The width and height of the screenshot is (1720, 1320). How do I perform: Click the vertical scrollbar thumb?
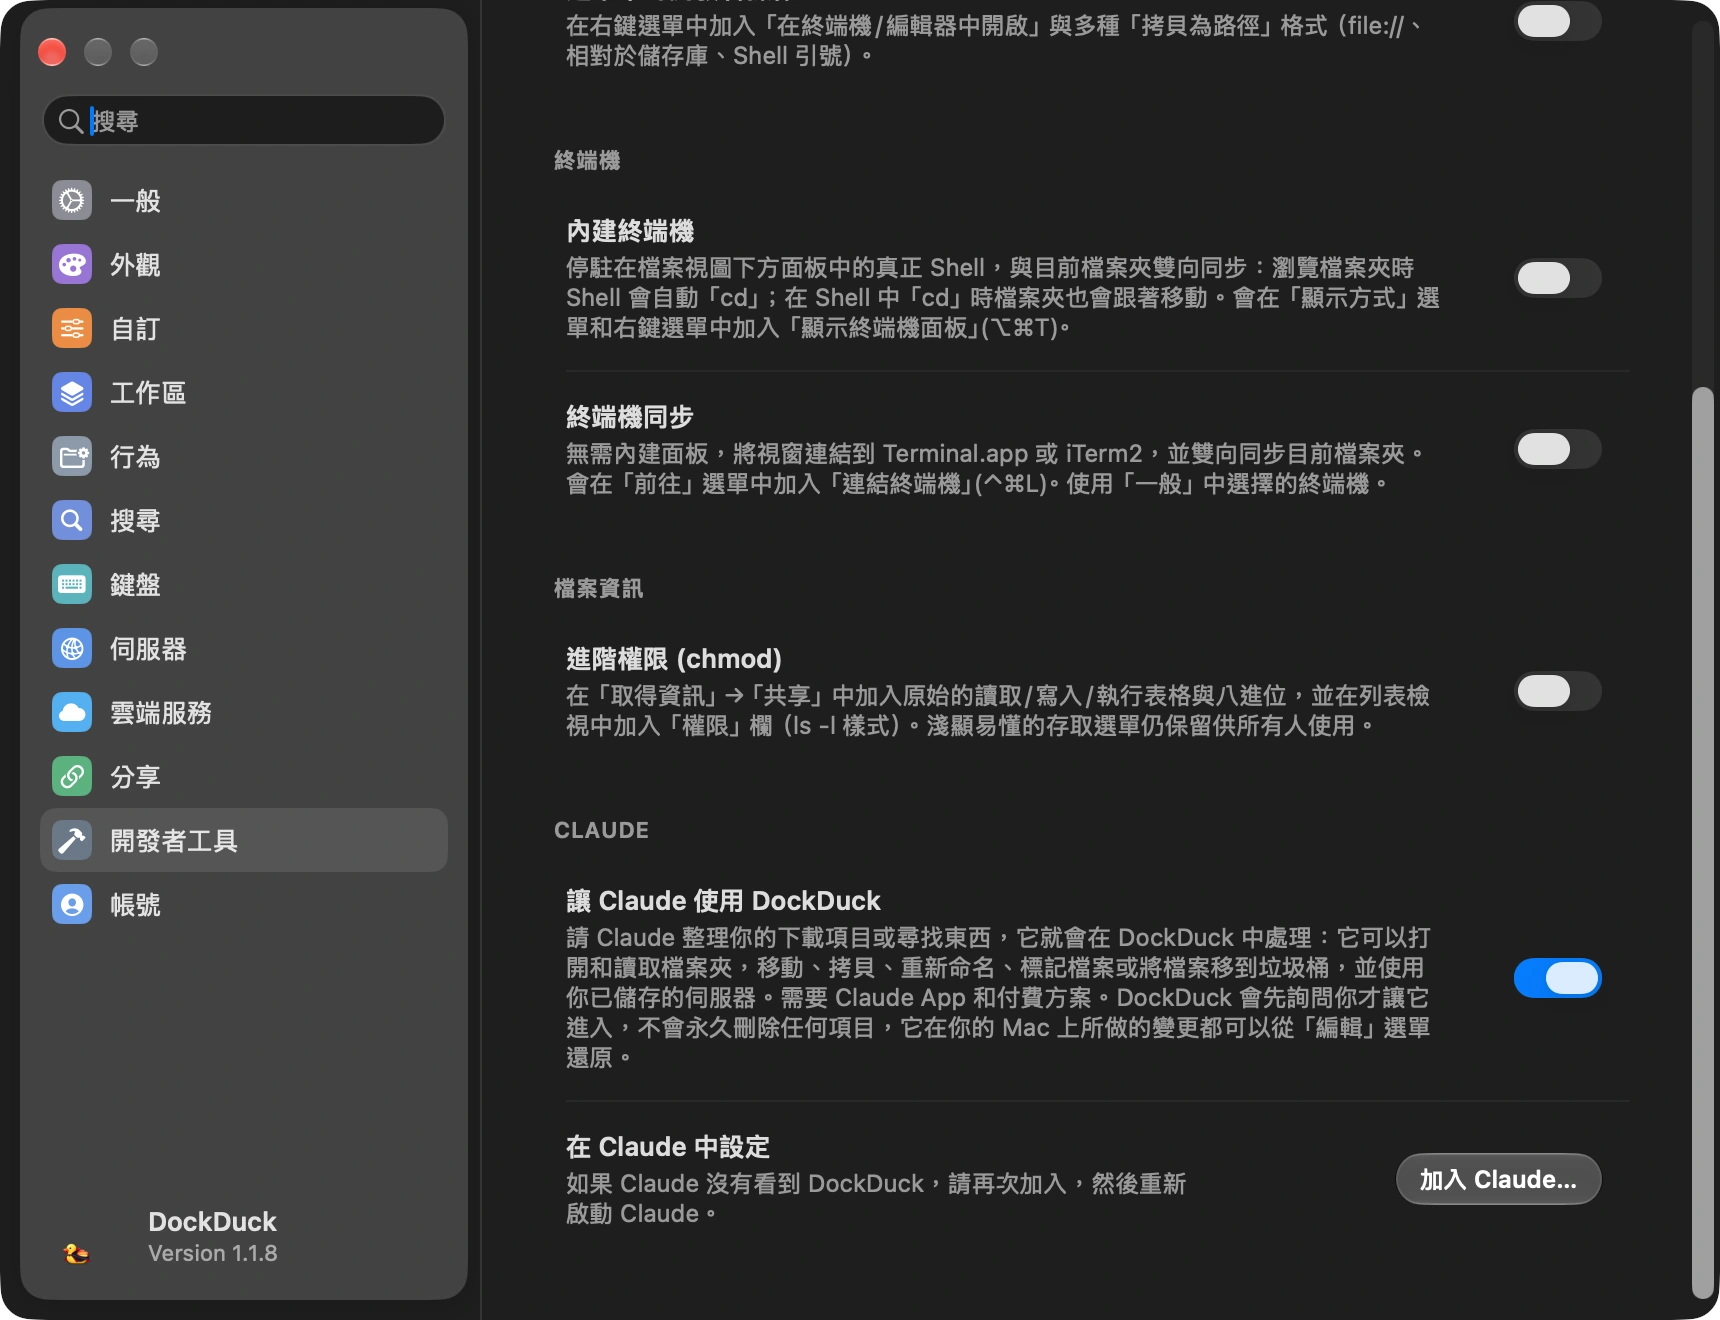coord(1702,842)
